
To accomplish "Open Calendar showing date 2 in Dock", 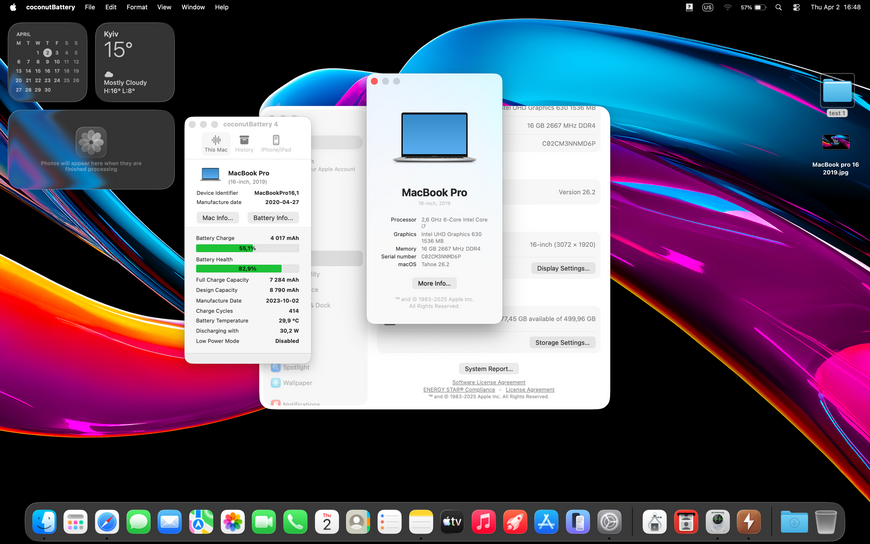I will 327,522.
